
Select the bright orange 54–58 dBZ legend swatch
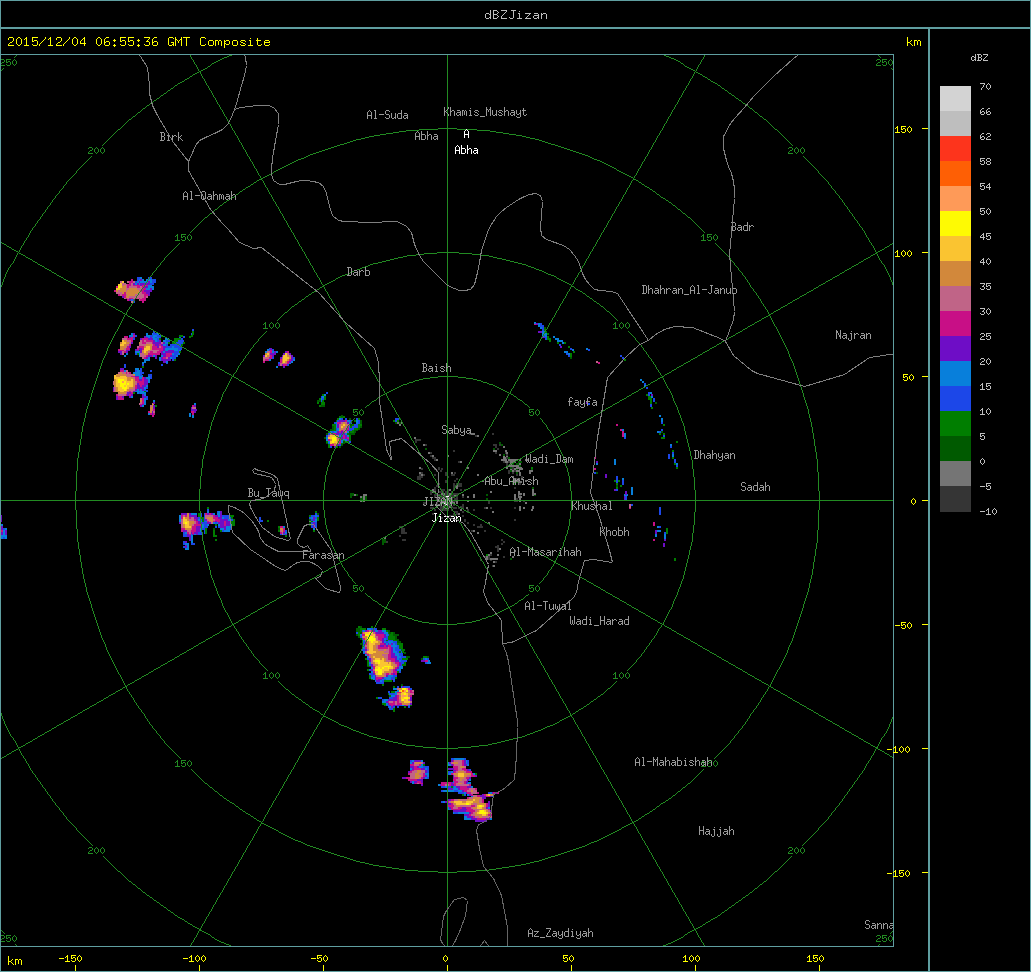click(x=955, y=174)
